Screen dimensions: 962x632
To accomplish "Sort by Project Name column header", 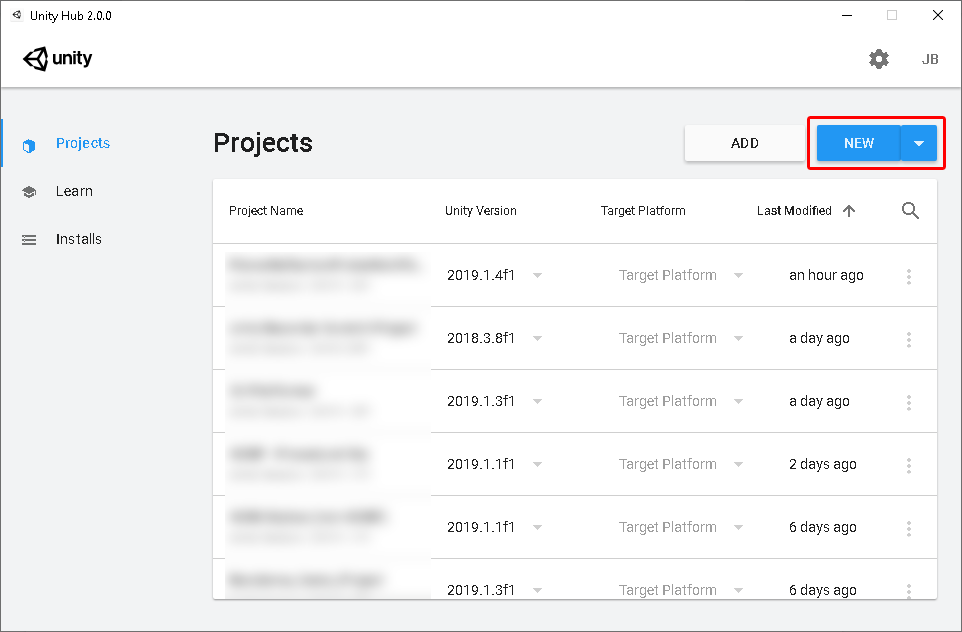I will [x=266, y=211].
